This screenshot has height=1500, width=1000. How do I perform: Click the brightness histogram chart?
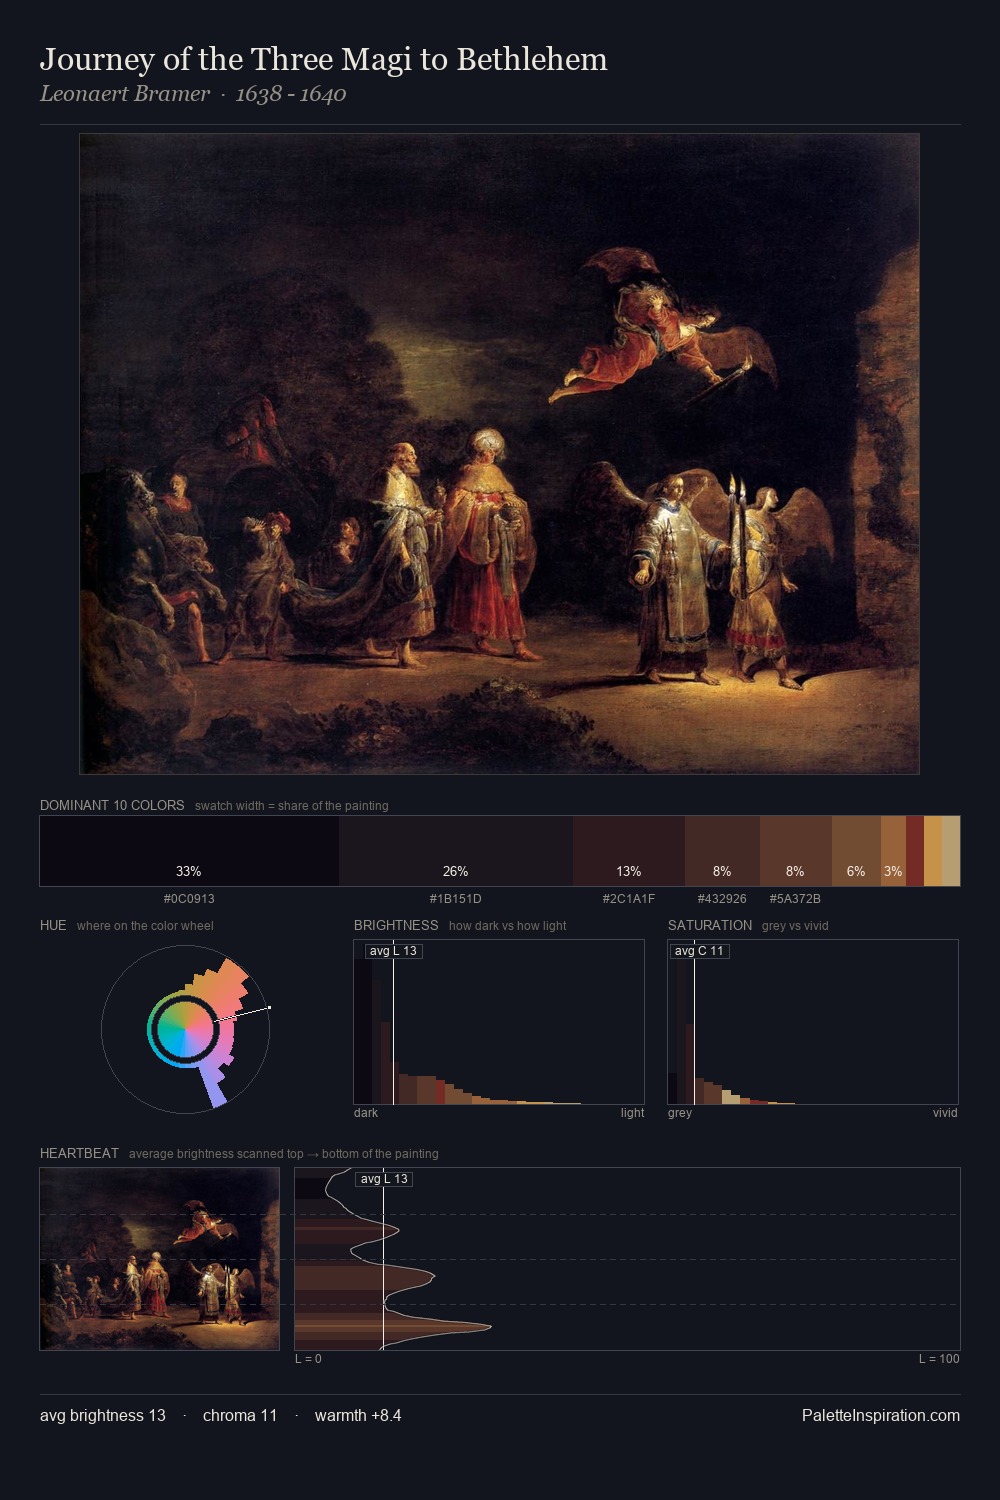[x=499, y=1022]
